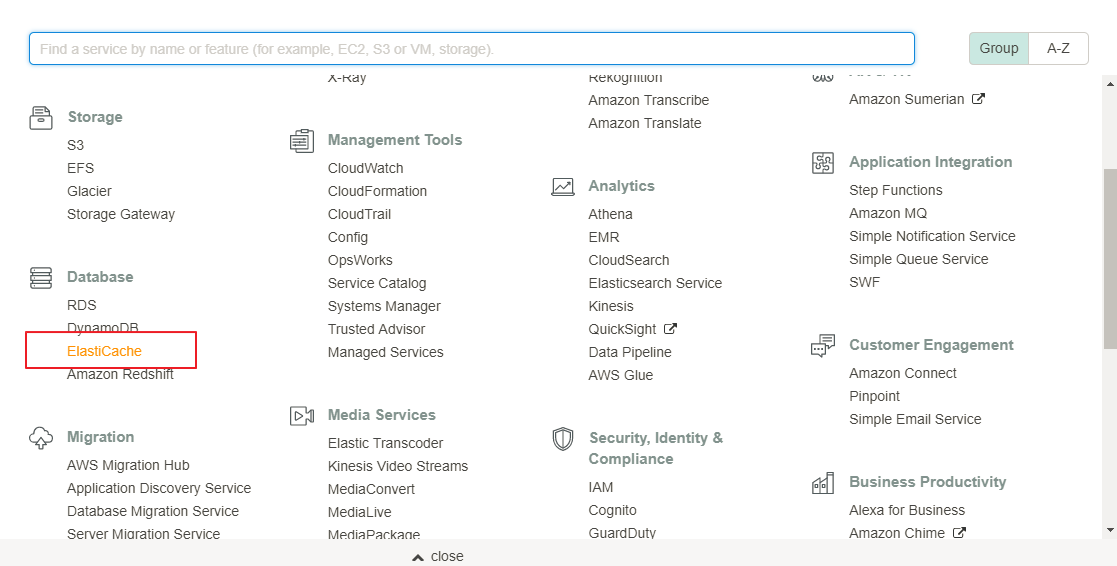Click the Media Services play icon
1117x566 pixels.
pos(302,415)
